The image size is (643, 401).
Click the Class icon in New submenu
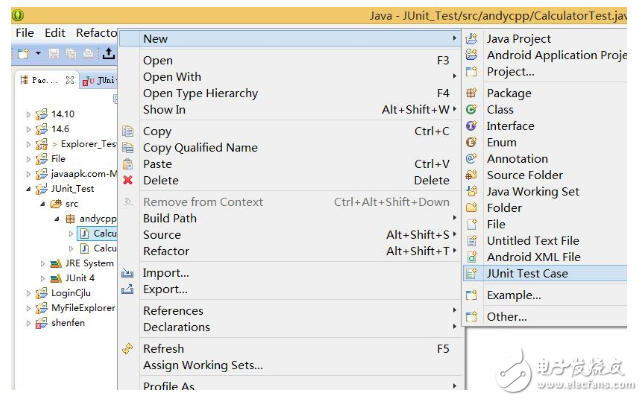click(472, 110)
